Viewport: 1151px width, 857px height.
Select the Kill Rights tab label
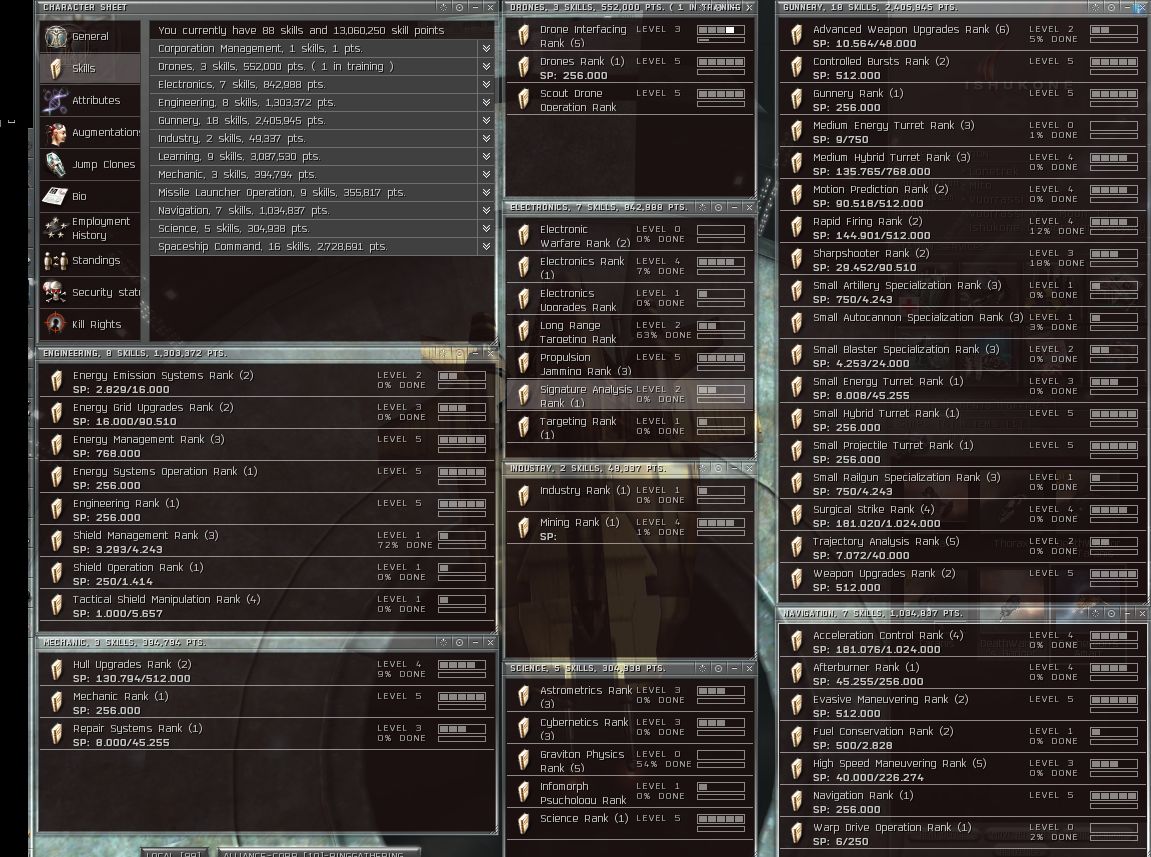[x=96, y=325]
